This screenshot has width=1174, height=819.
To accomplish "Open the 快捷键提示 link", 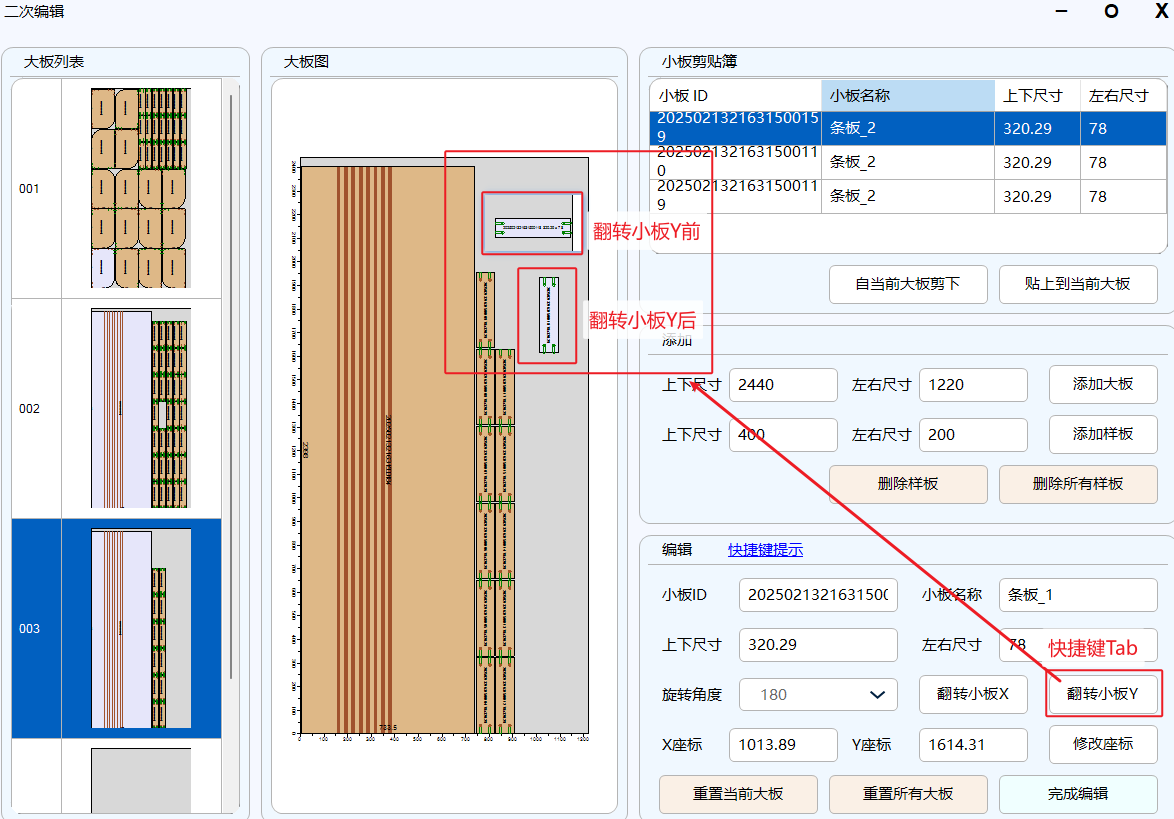I will tap(765, 550).
